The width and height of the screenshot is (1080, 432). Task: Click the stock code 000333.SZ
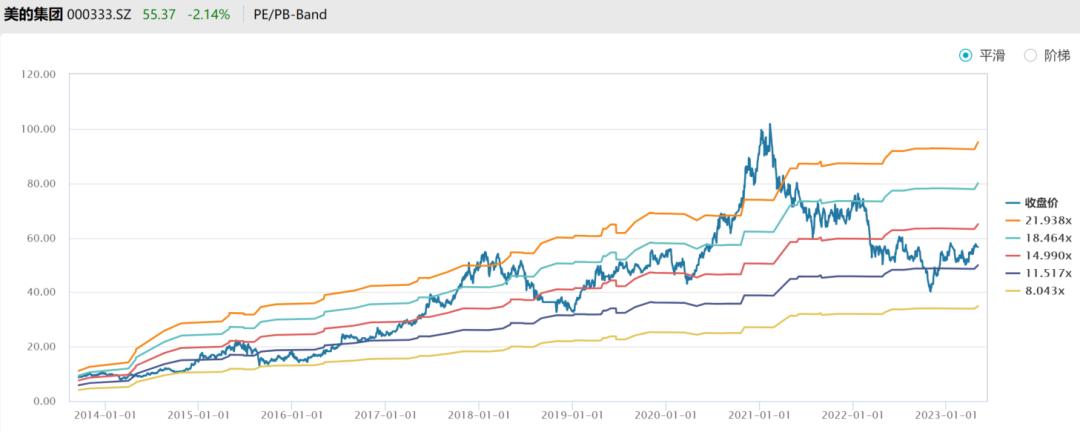point(104,15)
